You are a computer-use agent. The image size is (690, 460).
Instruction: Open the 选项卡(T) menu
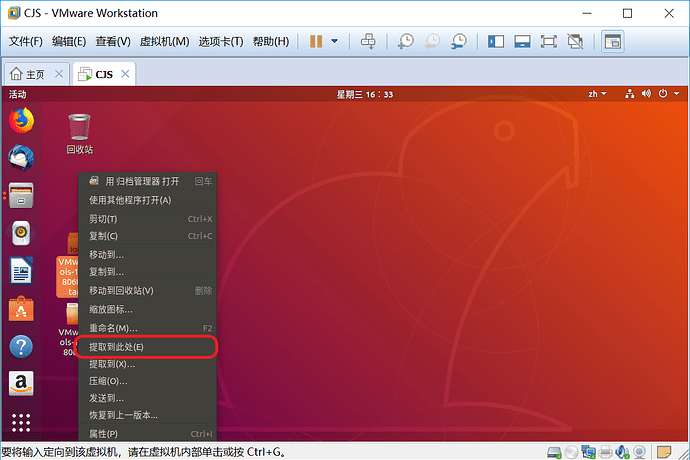click(220, 41)
